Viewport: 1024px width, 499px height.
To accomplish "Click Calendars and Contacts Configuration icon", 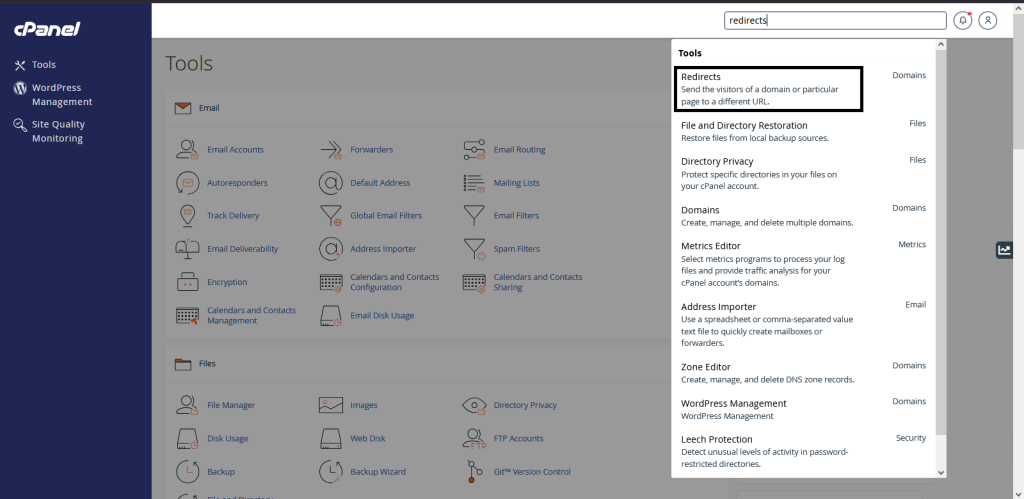I will click(331, 282).
